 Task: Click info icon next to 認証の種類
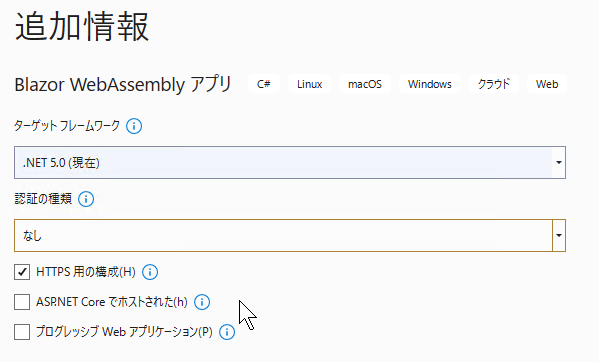[86, 199]
